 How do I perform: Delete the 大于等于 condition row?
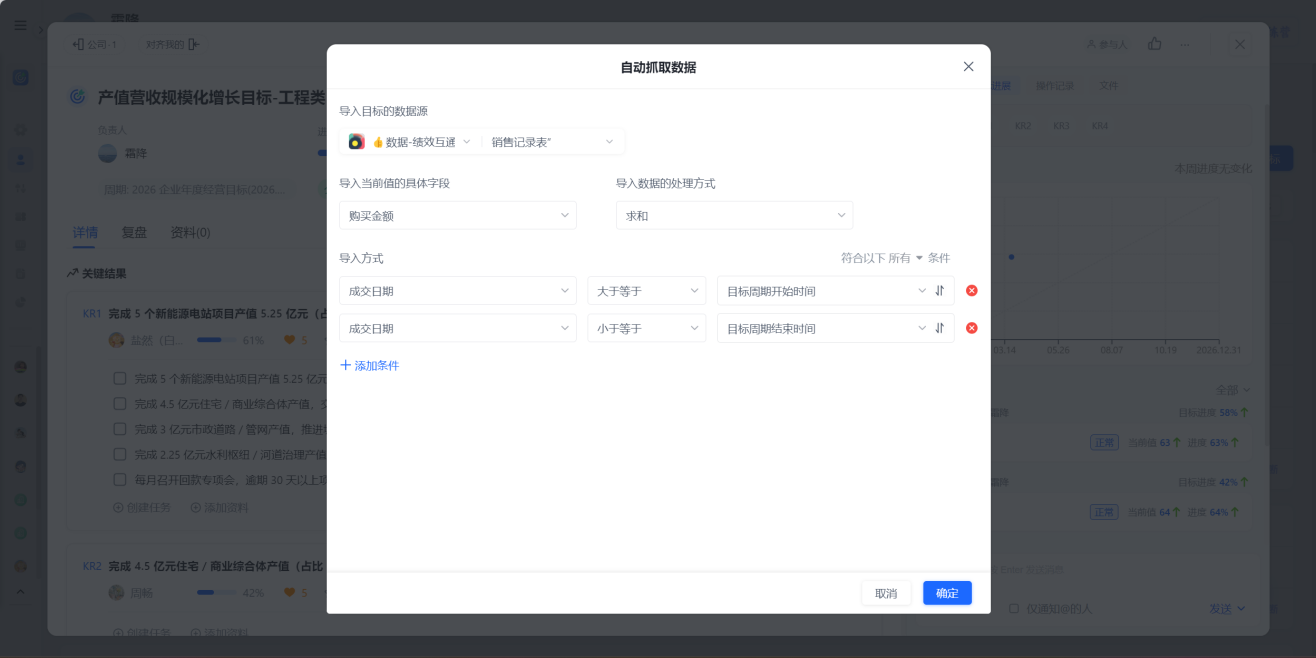tap(972, 291)
